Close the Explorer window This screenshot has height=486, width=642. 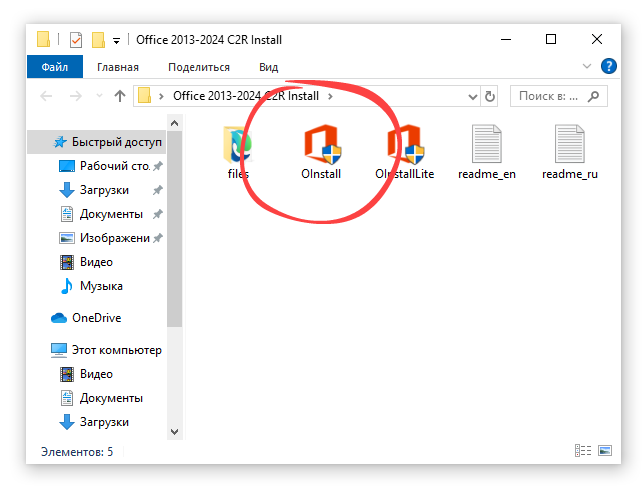pos(597,39)
